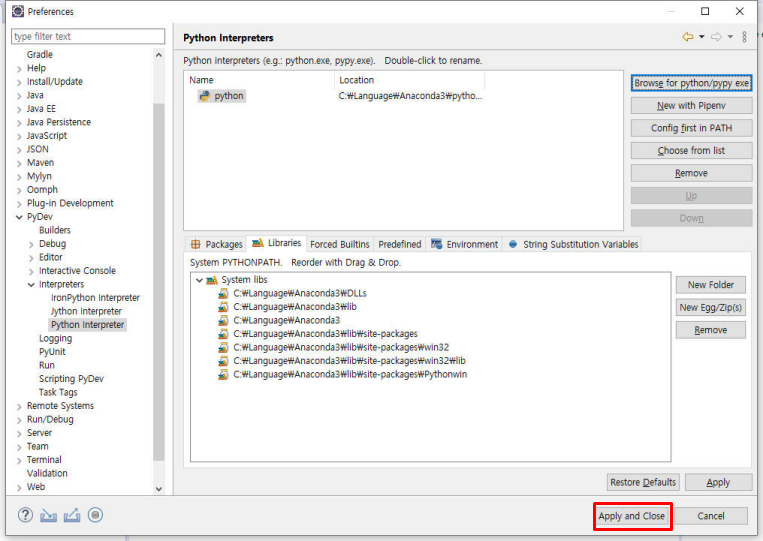The height and width of the screenshot is (541, 763).
Task: Expand the Editor node under PyDev
Action: (x=31, y=258)
